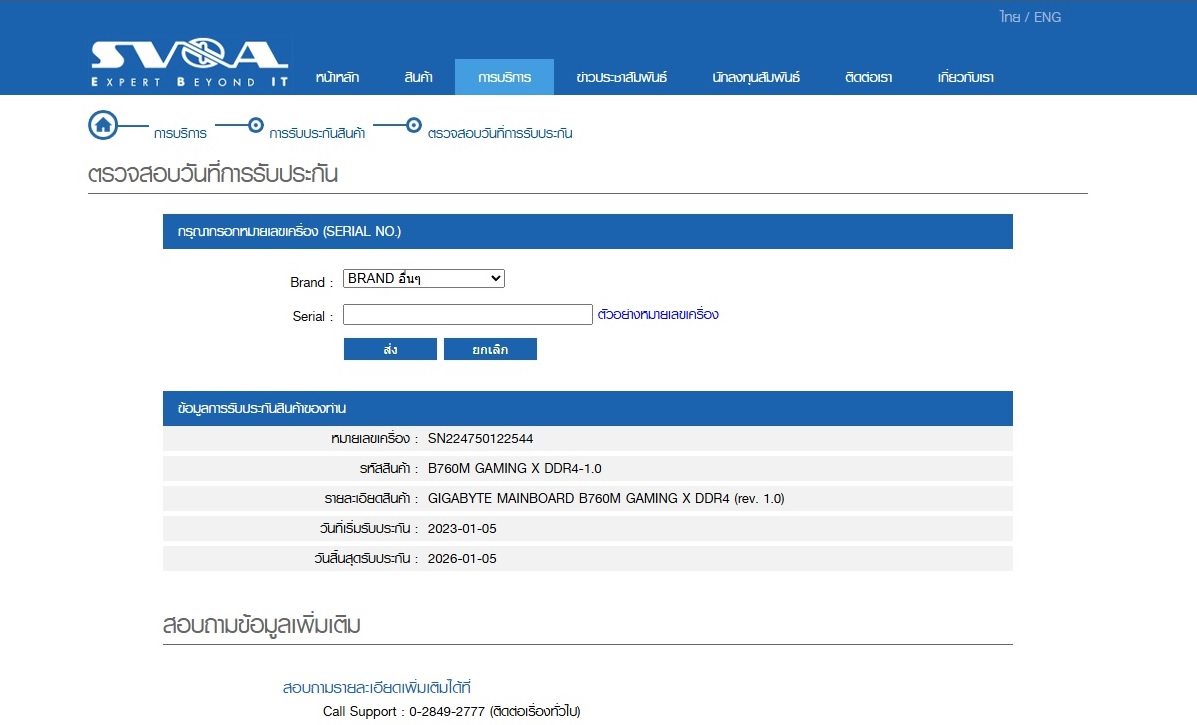The image size is (1197, 725).
Task: Click the รหัสสินค้า field label
Action: [389, 469]
